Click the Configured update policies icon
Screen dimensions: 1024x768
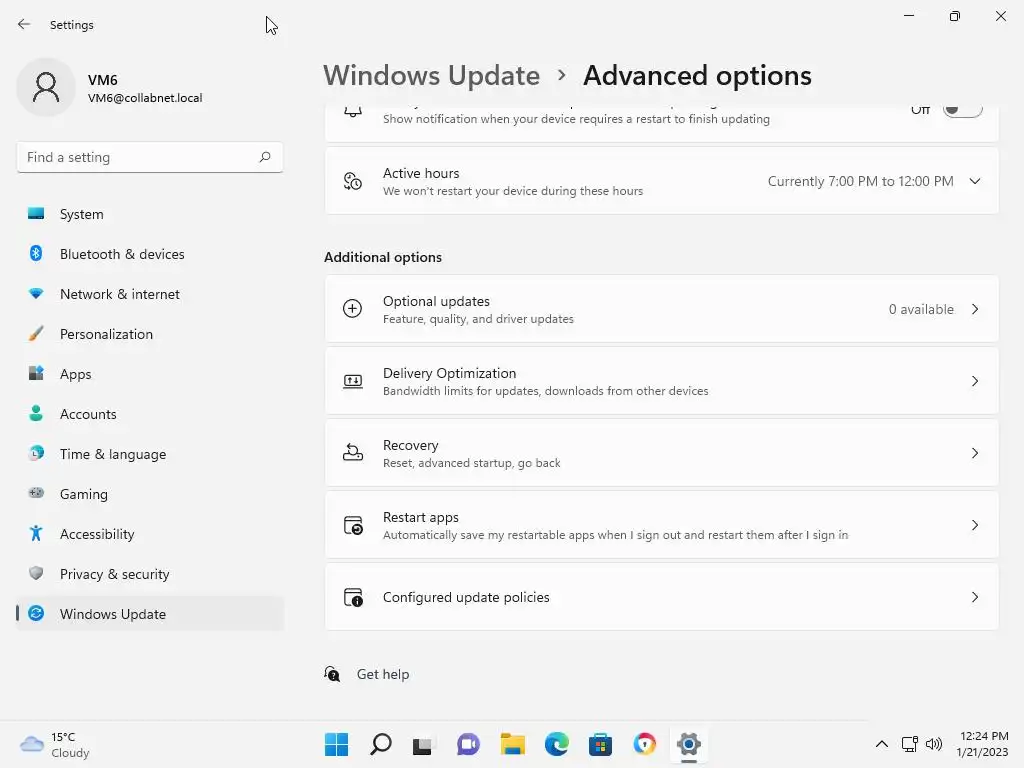353,597
